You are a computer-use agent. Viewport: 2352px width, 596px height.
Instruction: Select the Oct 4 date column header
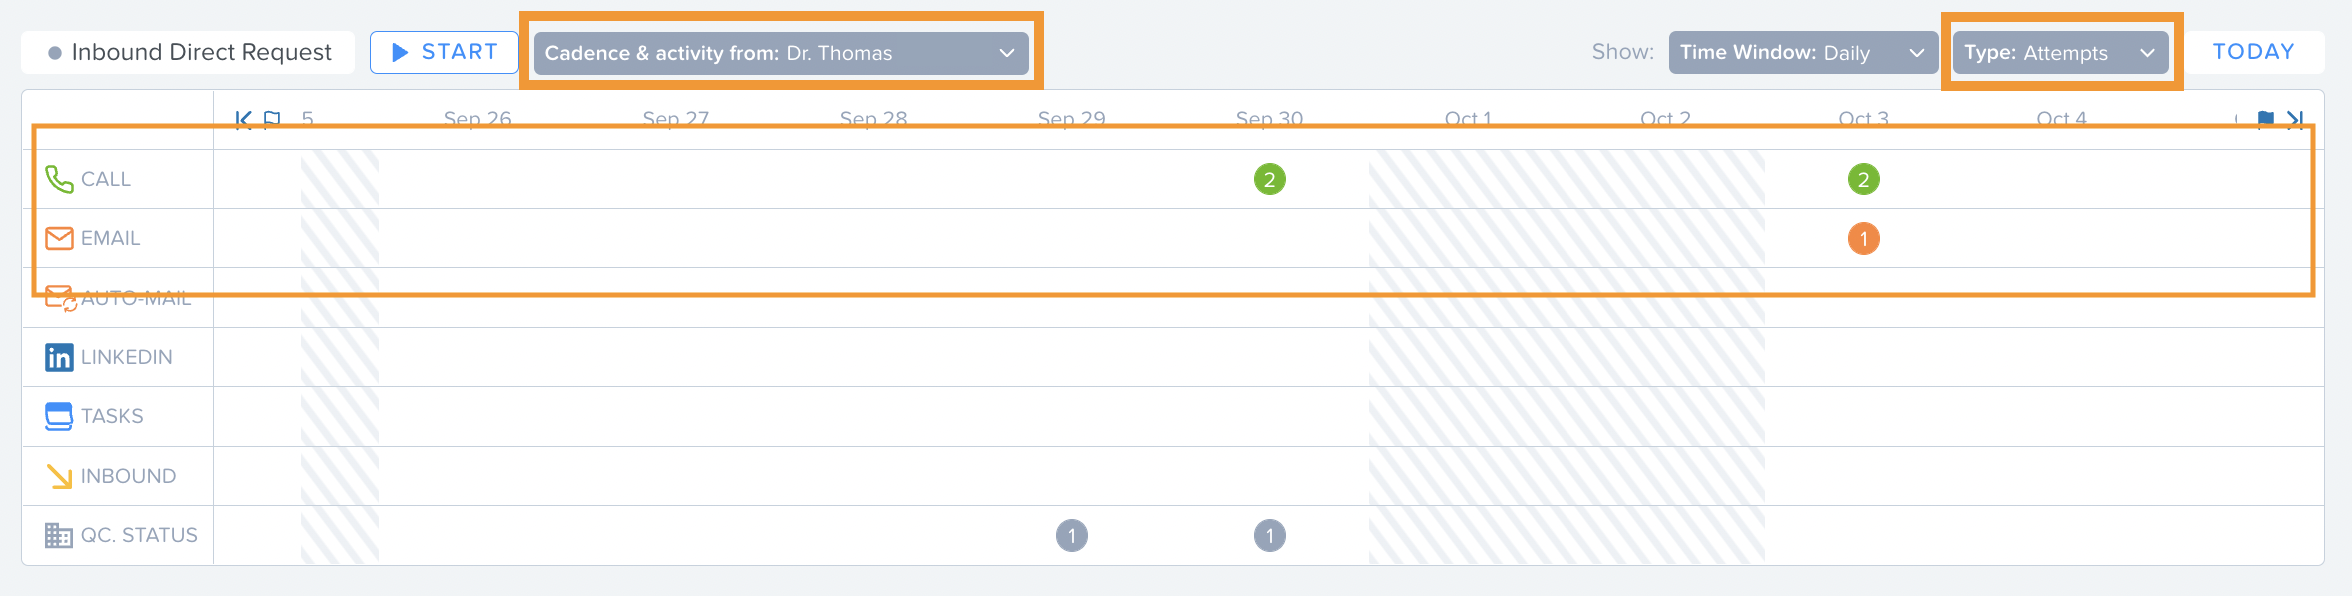click(x=2061, y=119)
